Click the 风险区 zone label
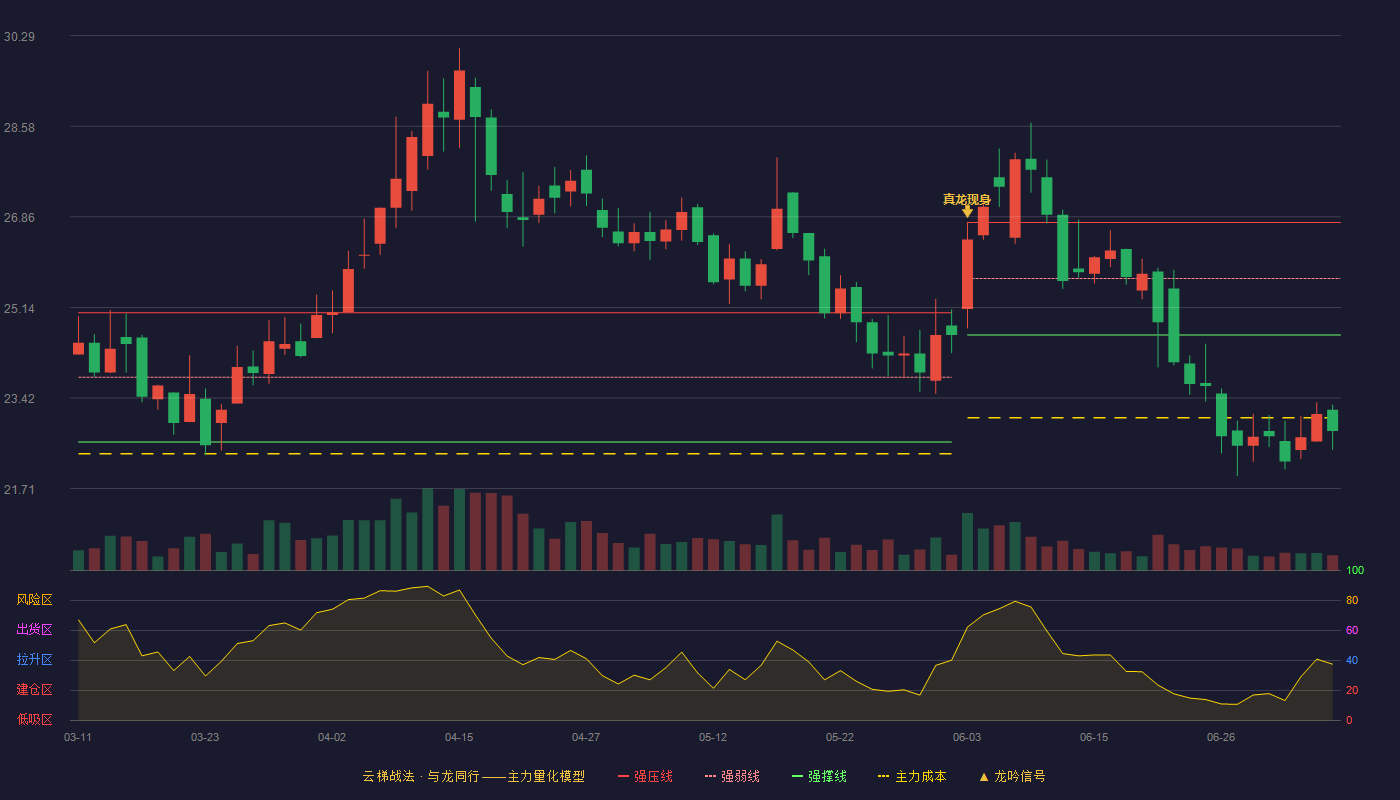Screen dimensions: 1400x800 (x=34, y=600)
